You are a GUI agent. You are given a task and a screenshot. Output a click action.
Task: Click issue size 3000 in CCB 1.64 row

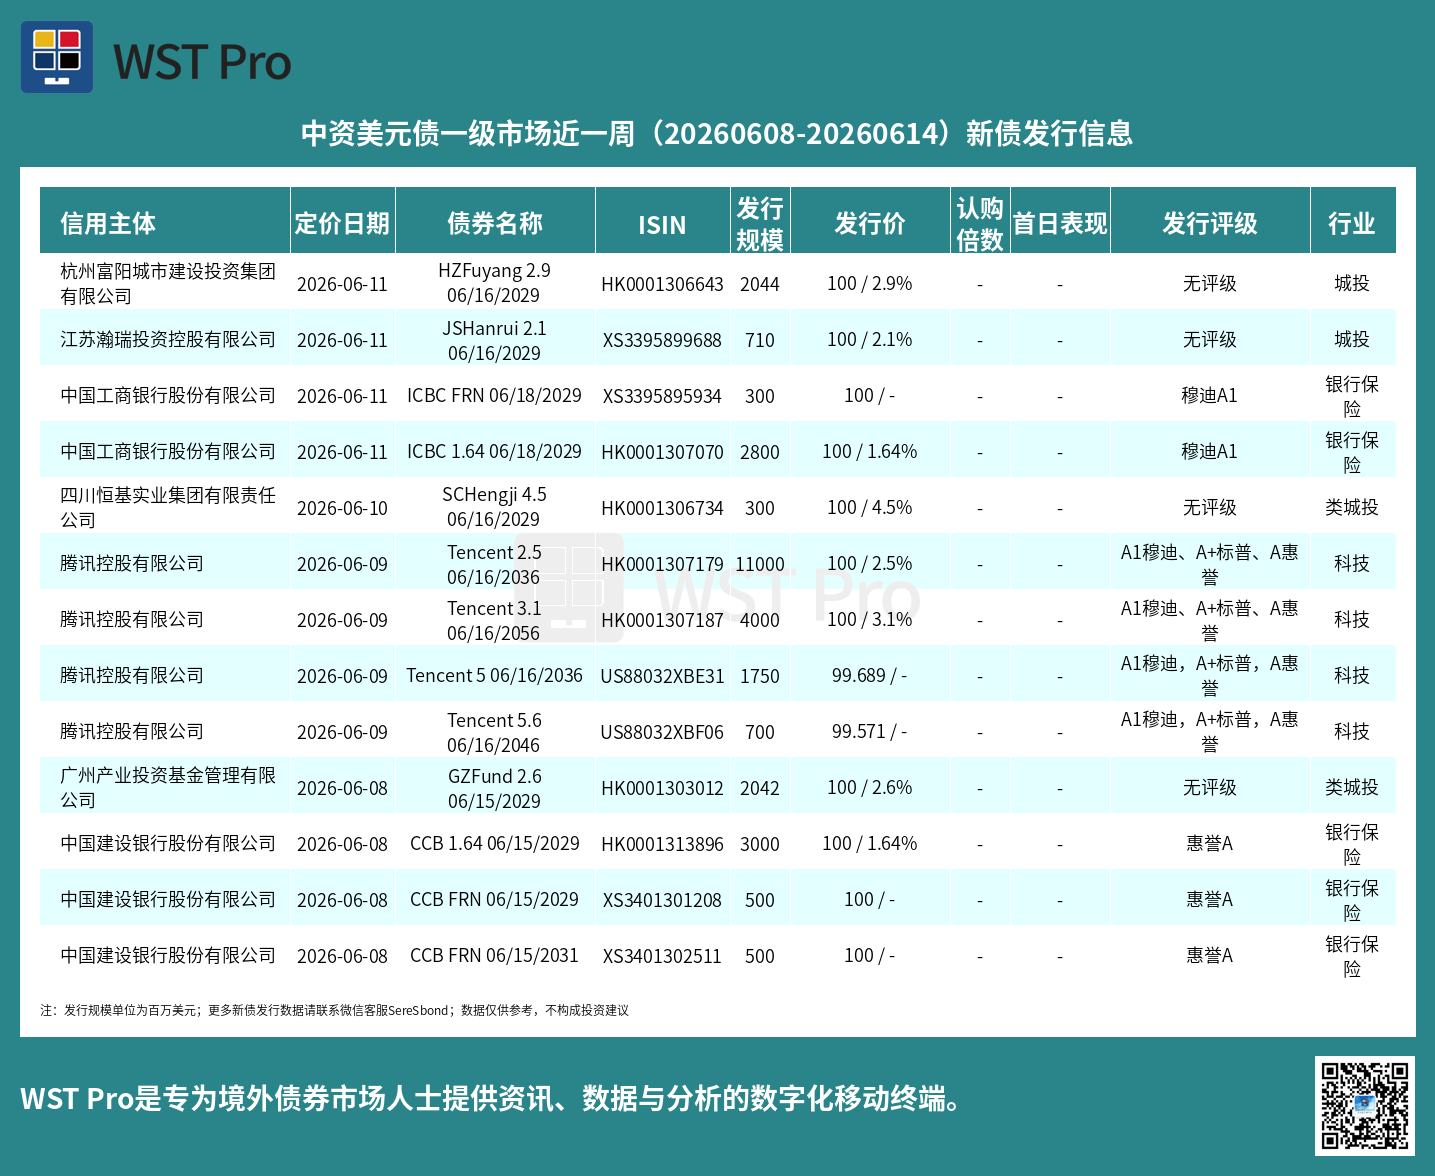coord(760,845)
